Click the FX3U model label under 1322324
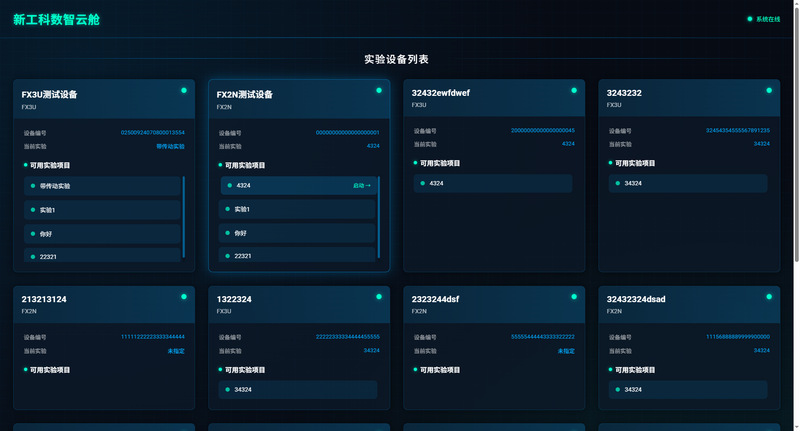Viewport: 800px width, 431px height. coord(224,311)
